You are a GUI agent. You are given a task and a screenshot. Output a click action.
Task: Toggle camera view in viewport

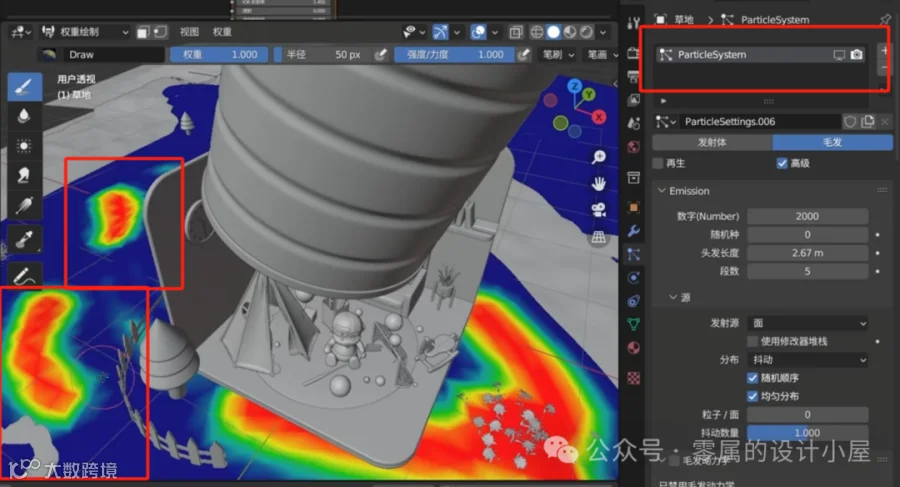click(599, 210)
